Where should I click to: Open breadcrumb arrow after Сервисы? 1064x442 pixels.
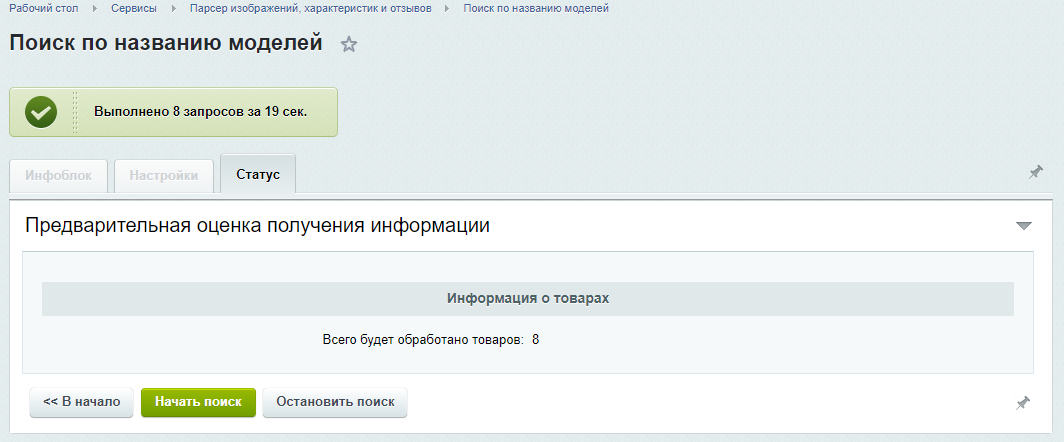click(174, 9)
